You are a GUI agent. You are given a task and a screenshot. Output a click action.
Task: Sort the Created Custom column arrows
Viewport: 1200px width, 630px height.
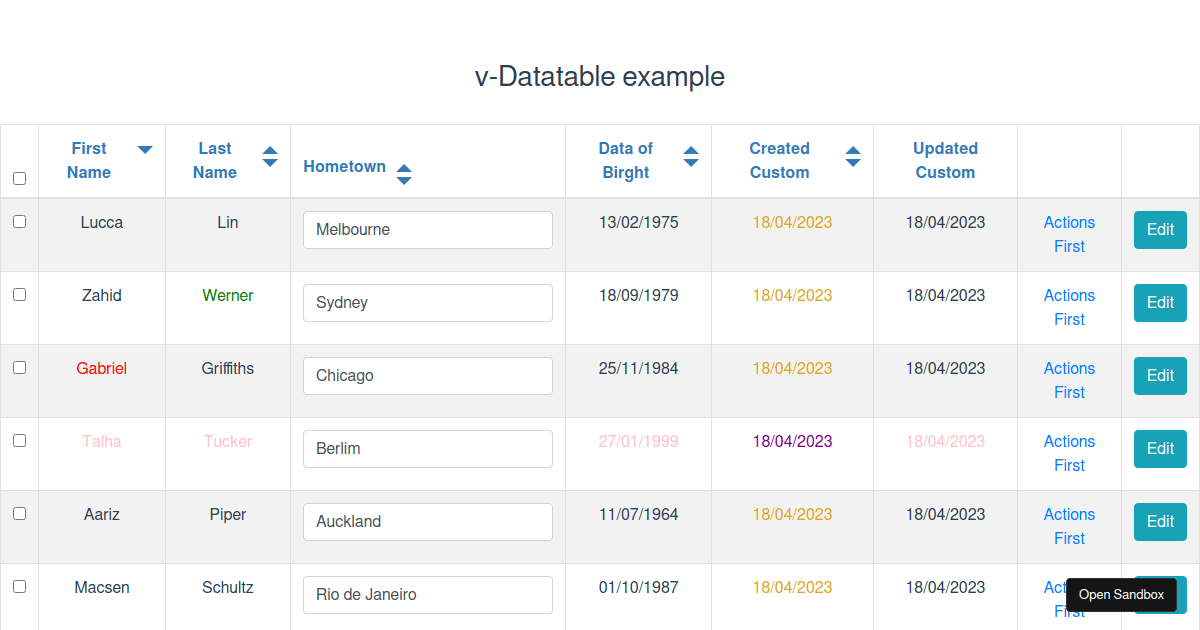(853, 156)
